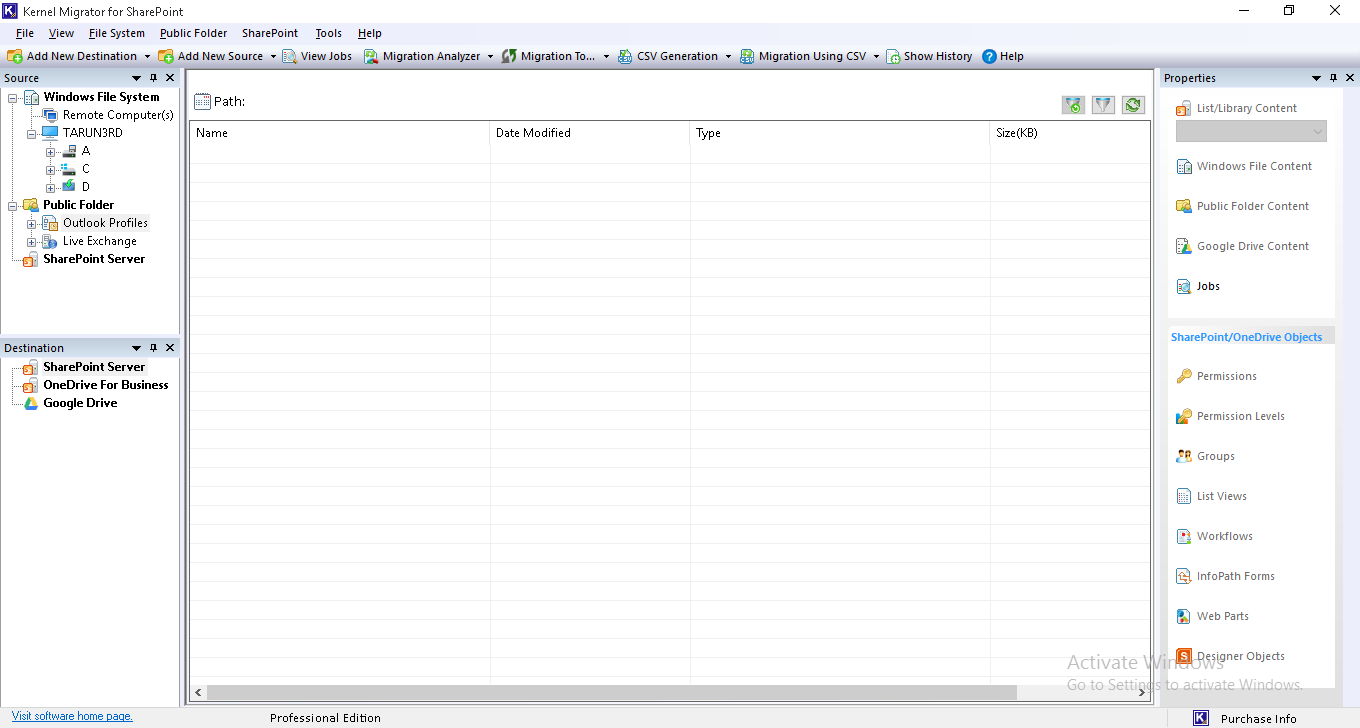
Task: Open the Public Folder menu
Action: pos(194,33)
